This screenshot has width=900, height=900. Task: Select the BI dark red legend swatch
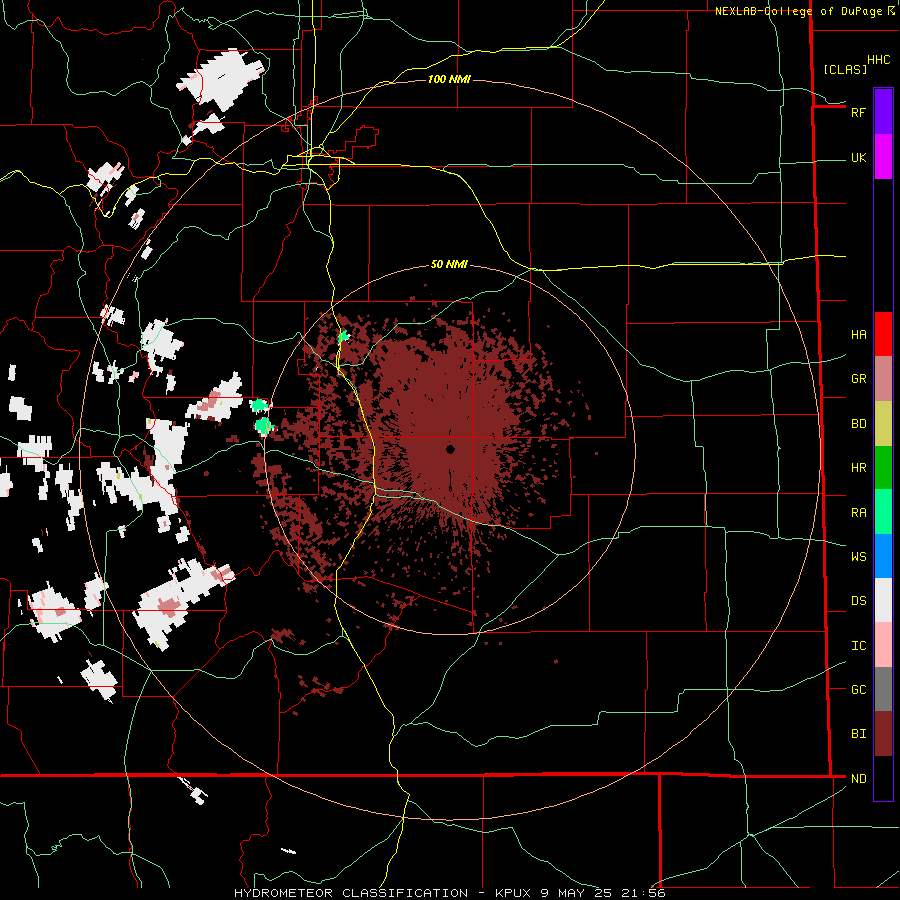click(883, 734)
